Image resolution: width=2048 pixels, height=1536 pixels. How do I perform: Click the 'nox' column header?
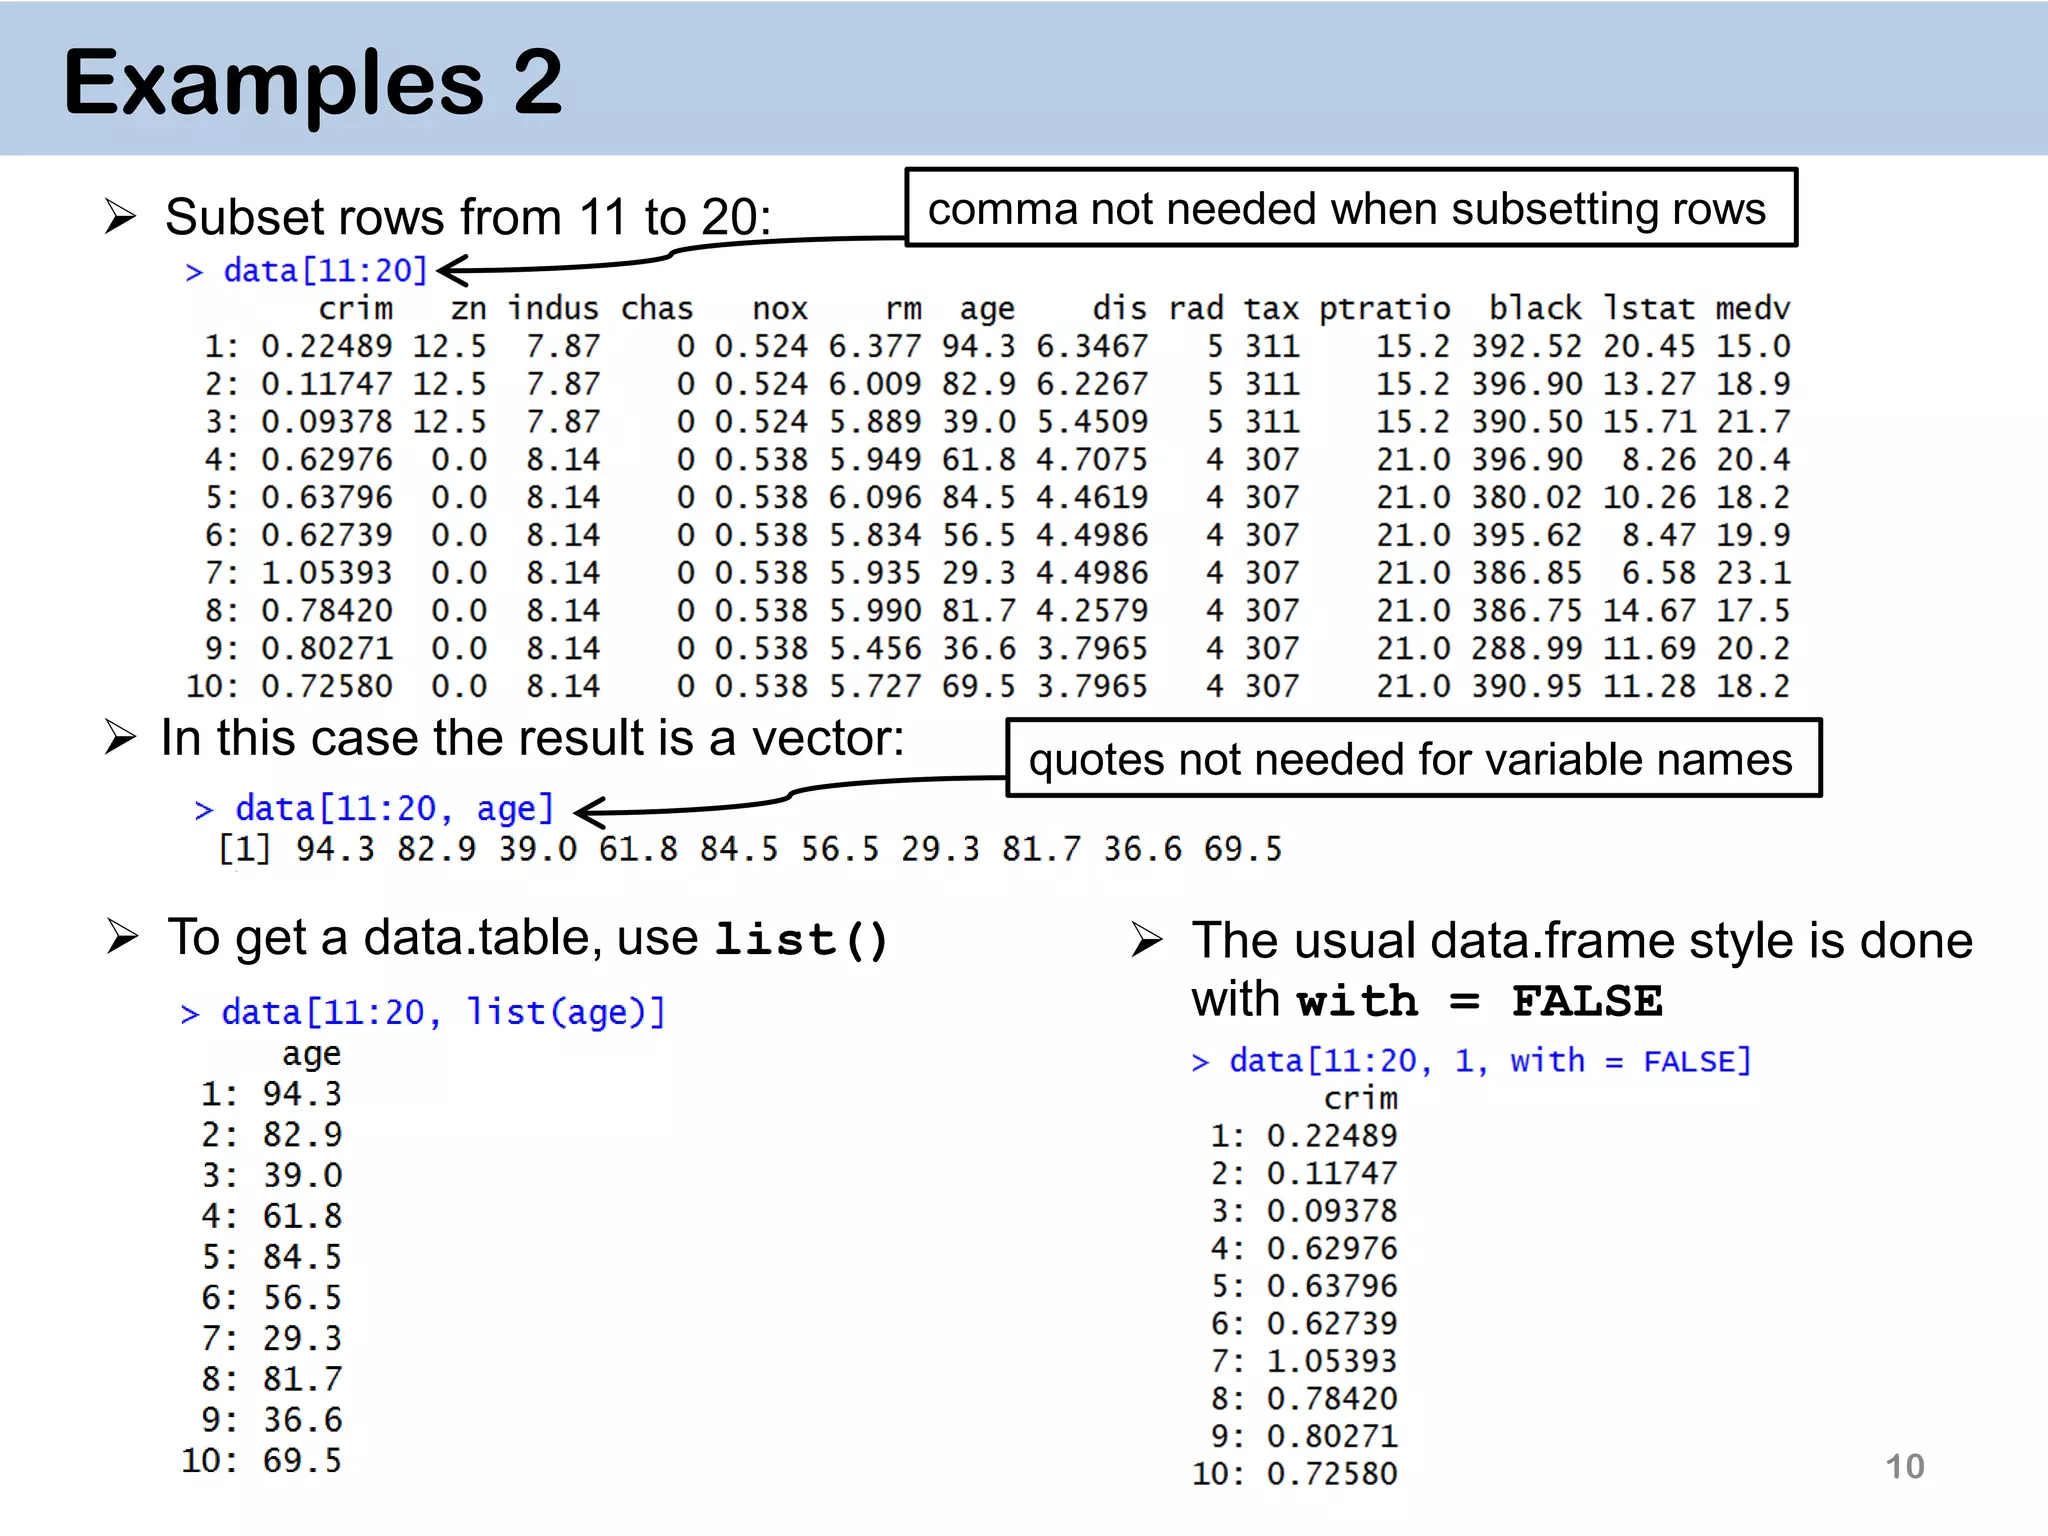tap(780, 308)
